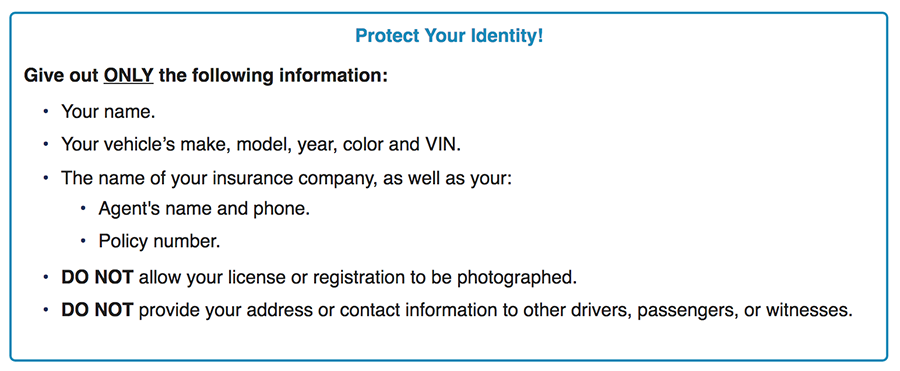Click the 'Policy number.' sub-item
This screenshot has height=371, width=900.
(160, 241)
